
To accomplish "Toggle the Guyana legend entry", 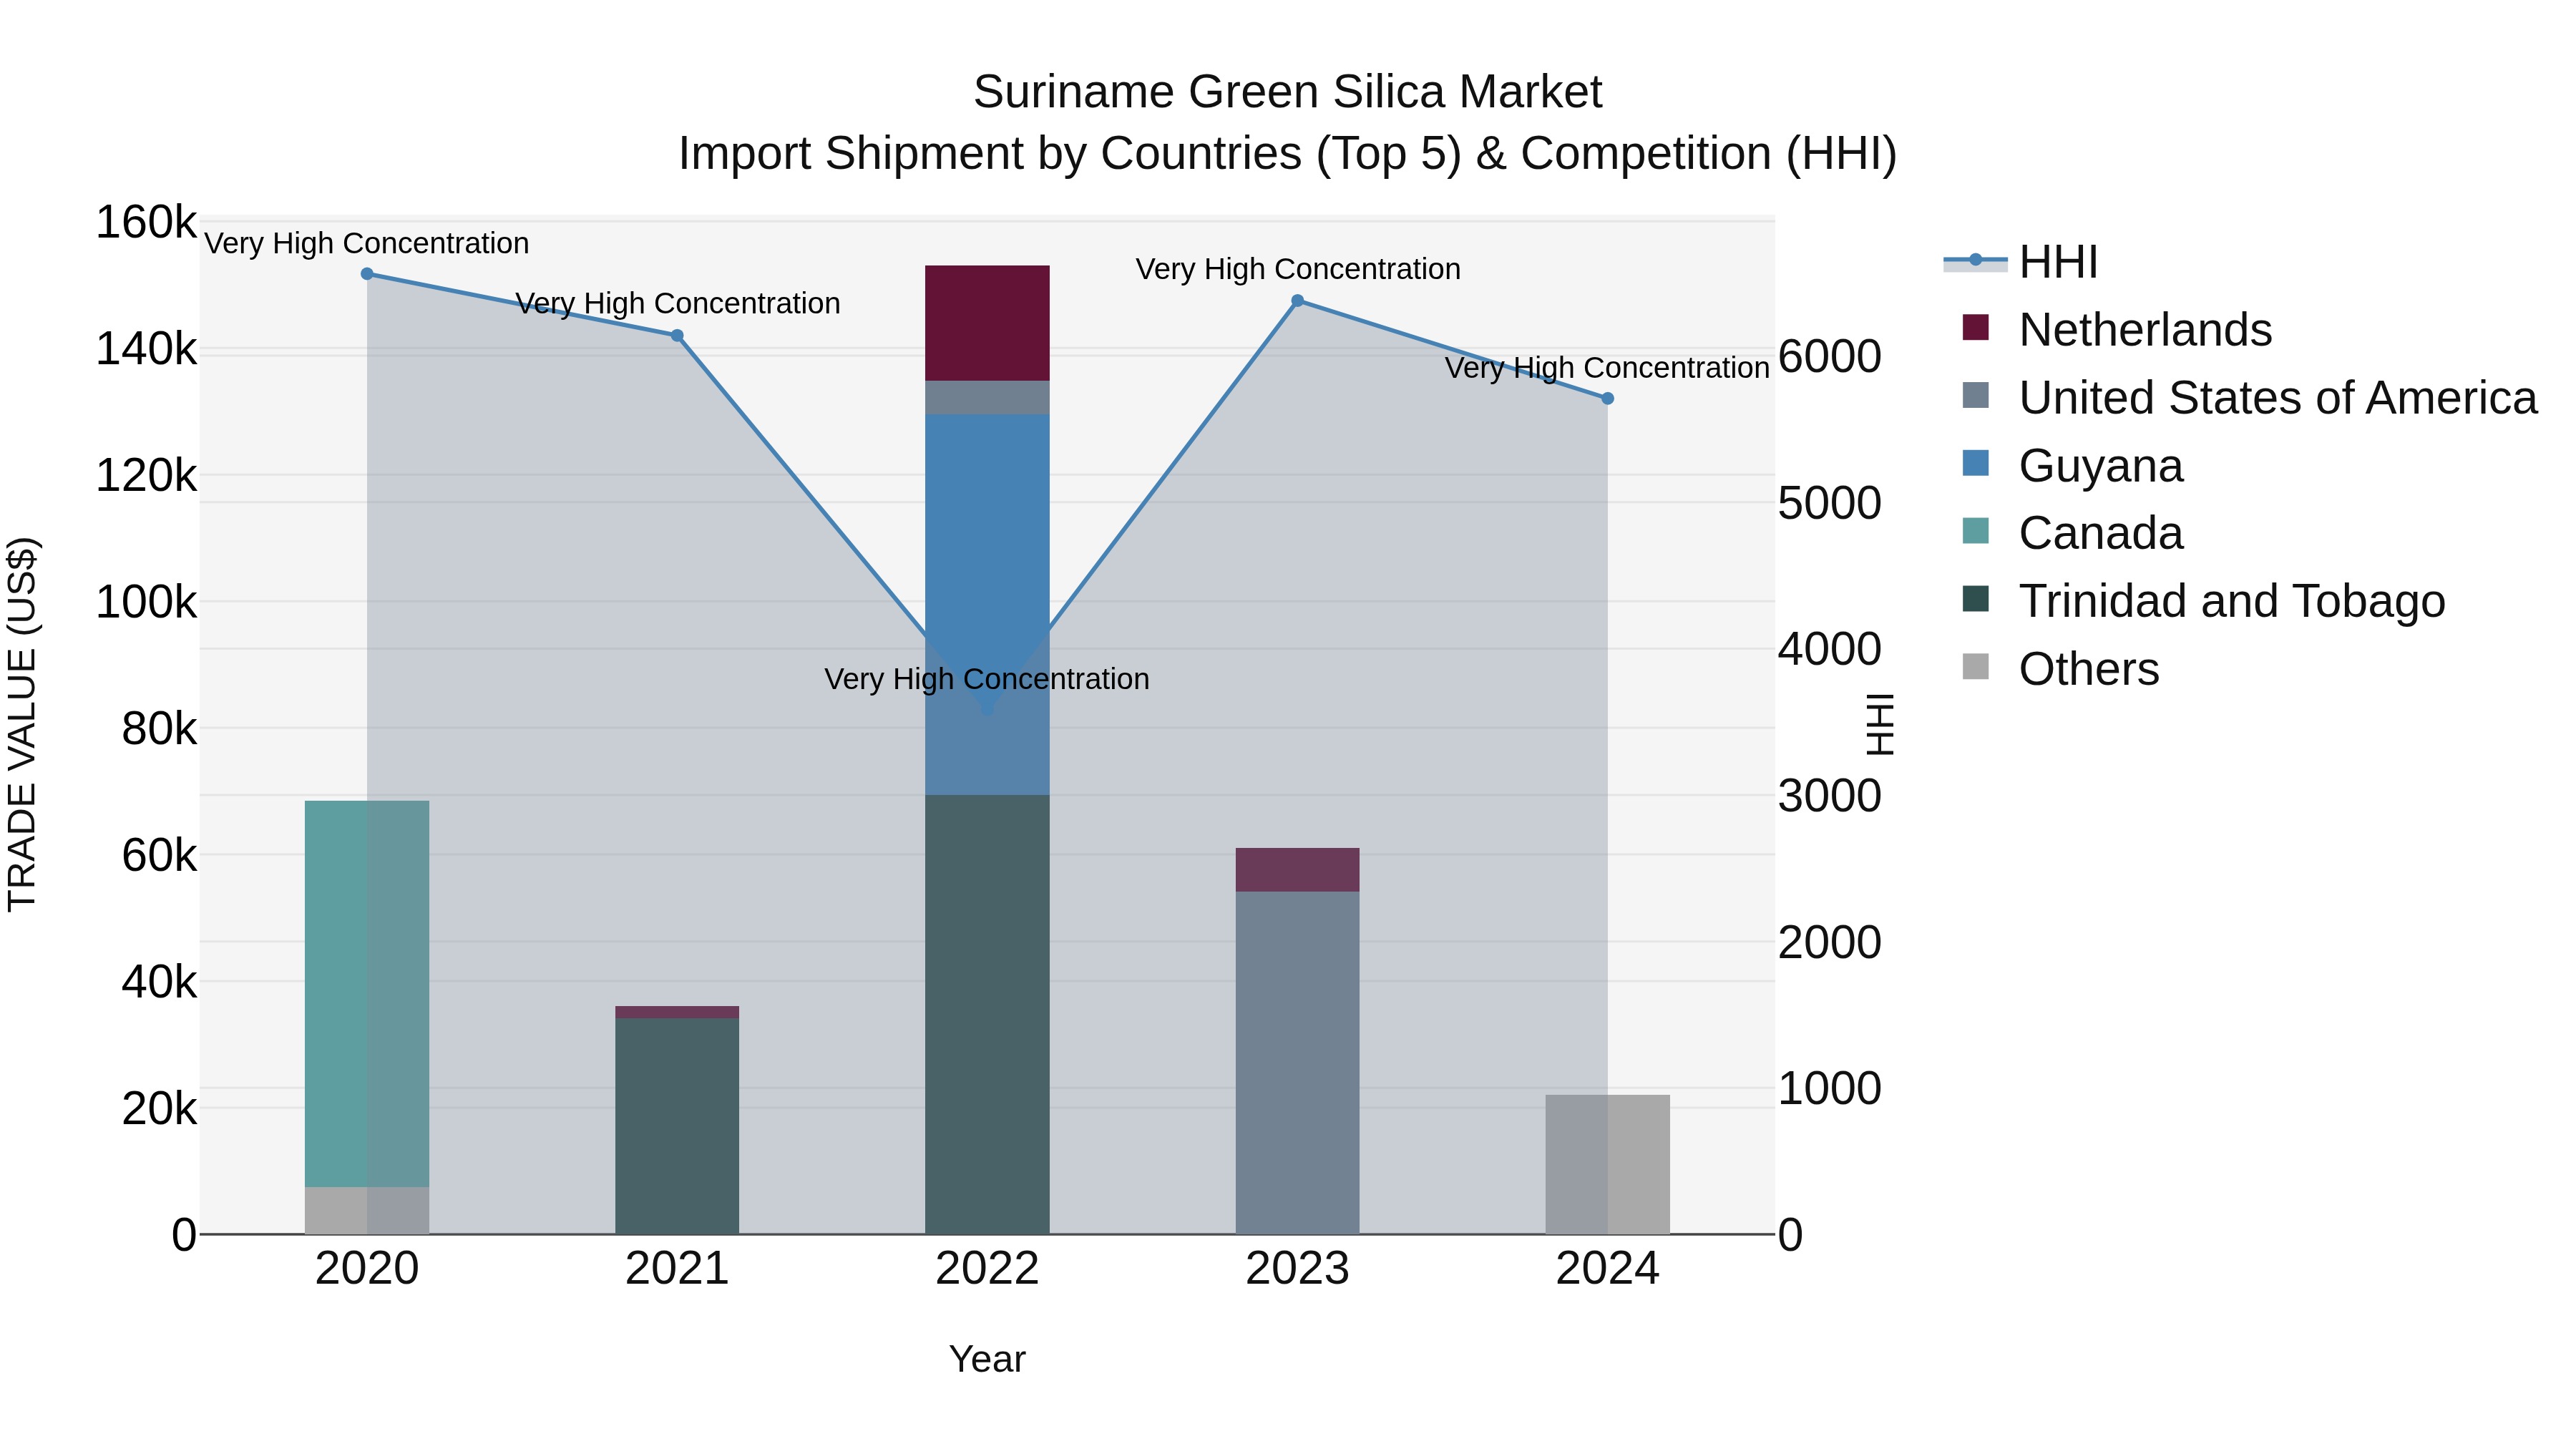I will [x=2073, y=465].
